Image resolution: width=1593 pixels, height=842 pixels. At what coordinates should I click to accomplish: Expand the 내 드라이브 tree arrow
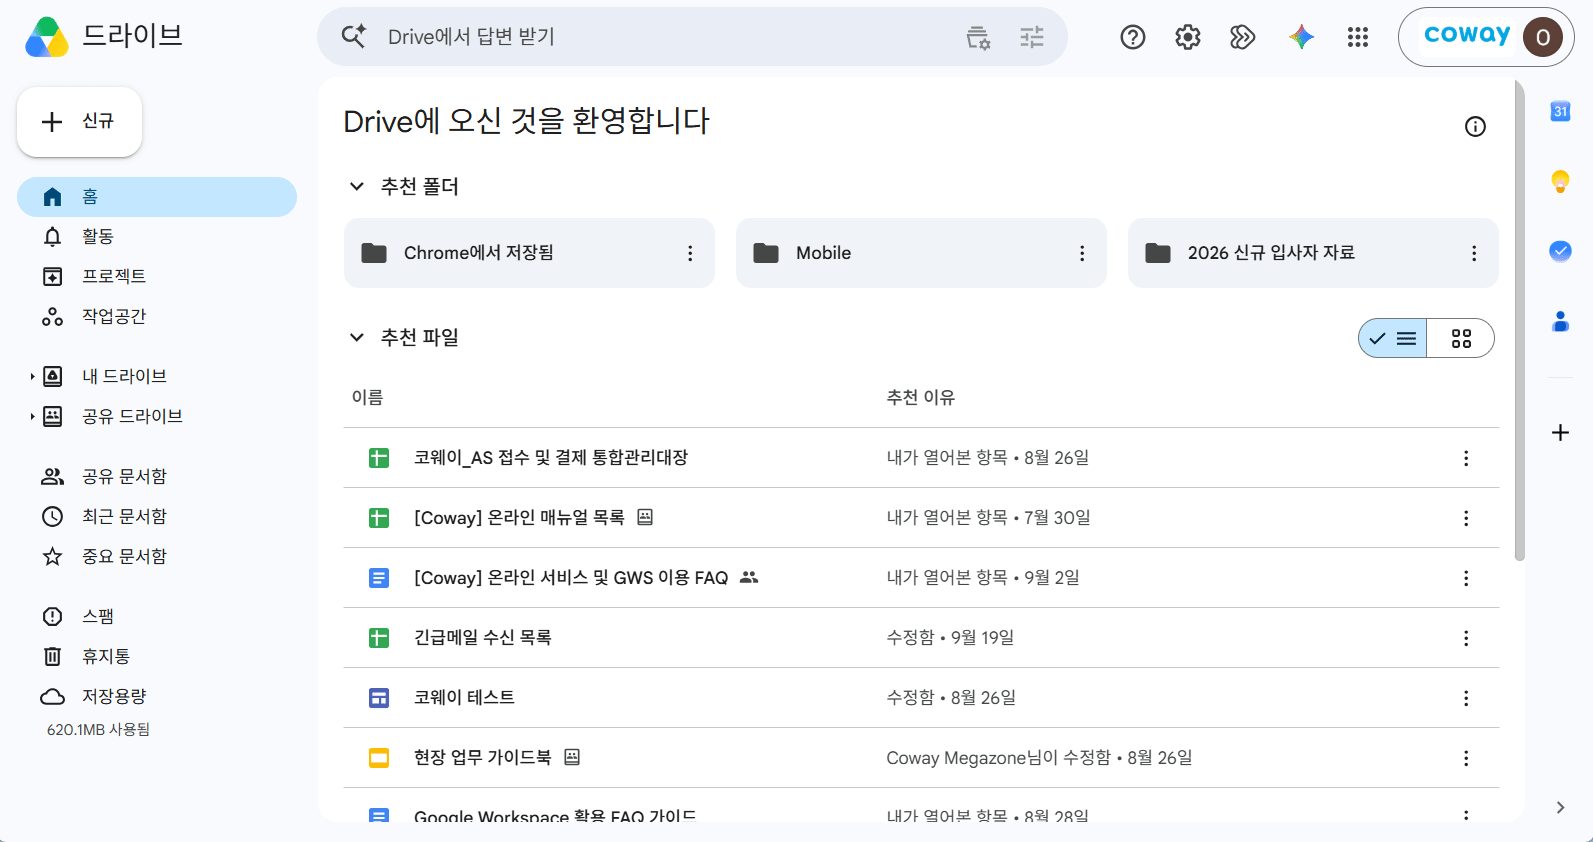click(x=32, y=376)
